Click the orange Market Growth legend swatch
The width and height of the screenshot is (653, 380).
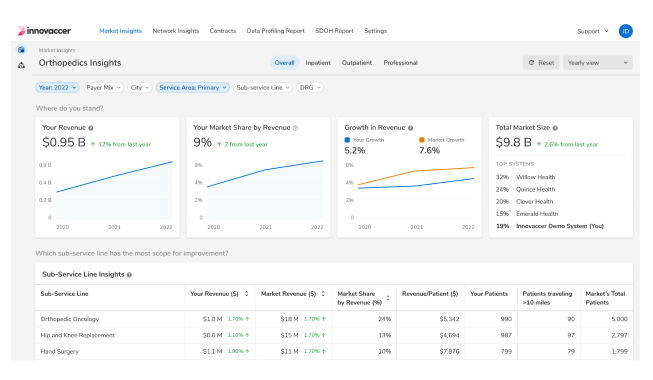tap(422, 140)
